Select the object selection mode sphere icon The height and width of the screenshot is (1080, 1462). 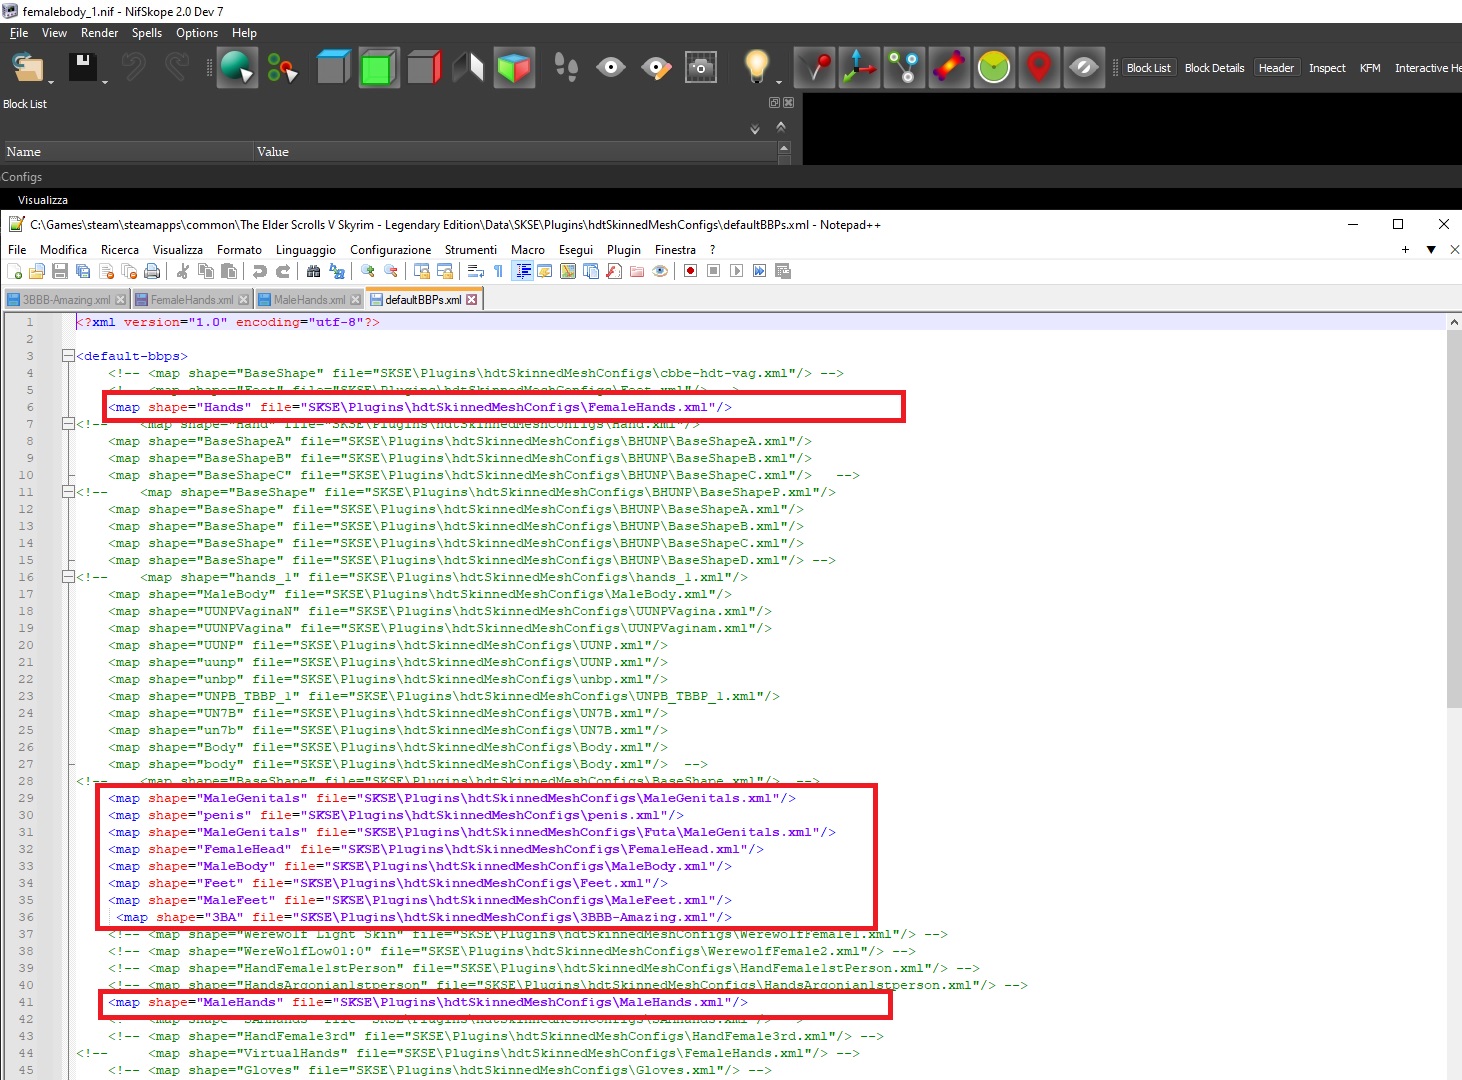coord(237,68)
